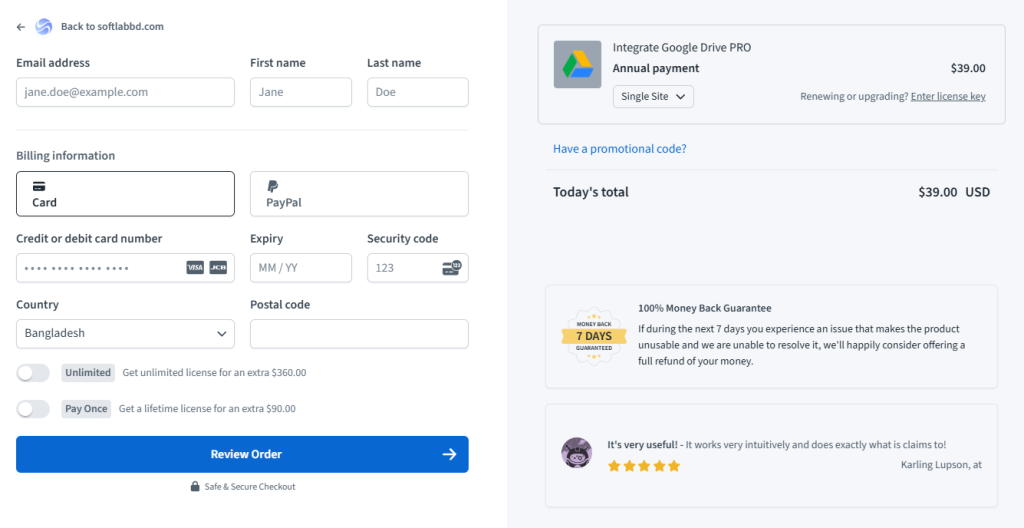This screenshot has width=1024, height=528.
Task: Click the security code CVV hint icon
Action: [x=451, y=267]
